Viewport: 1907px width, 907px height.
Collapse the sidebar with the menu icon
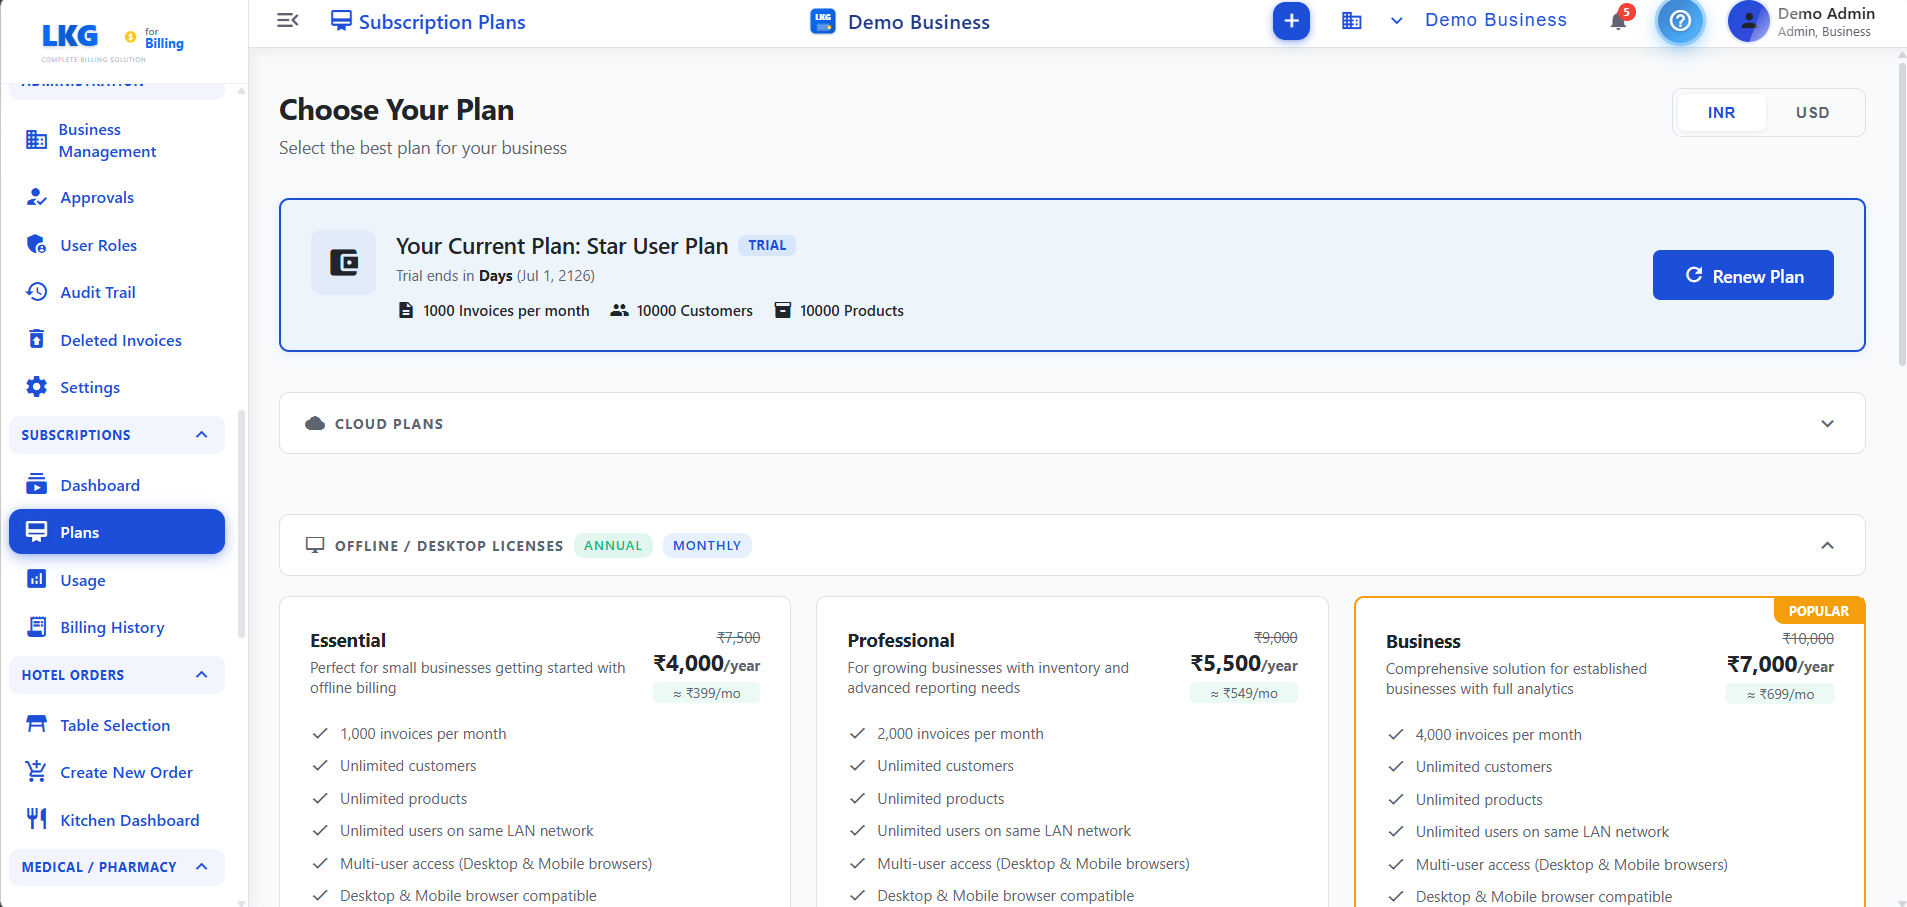coord(288,21)
